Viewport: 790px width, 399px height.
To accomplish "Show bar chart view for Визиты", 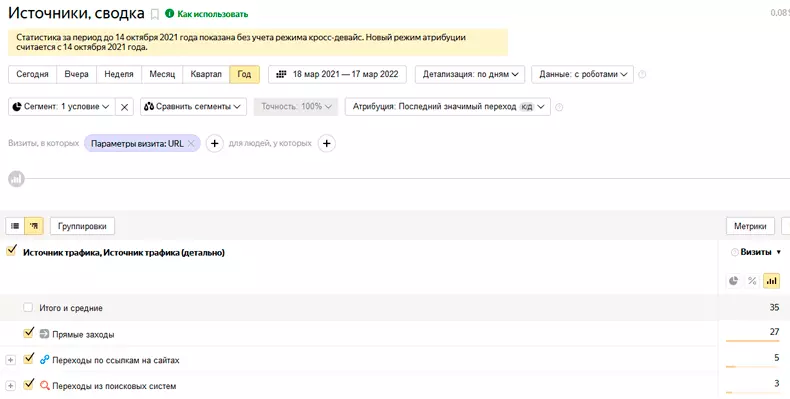I will coord(771,281).
